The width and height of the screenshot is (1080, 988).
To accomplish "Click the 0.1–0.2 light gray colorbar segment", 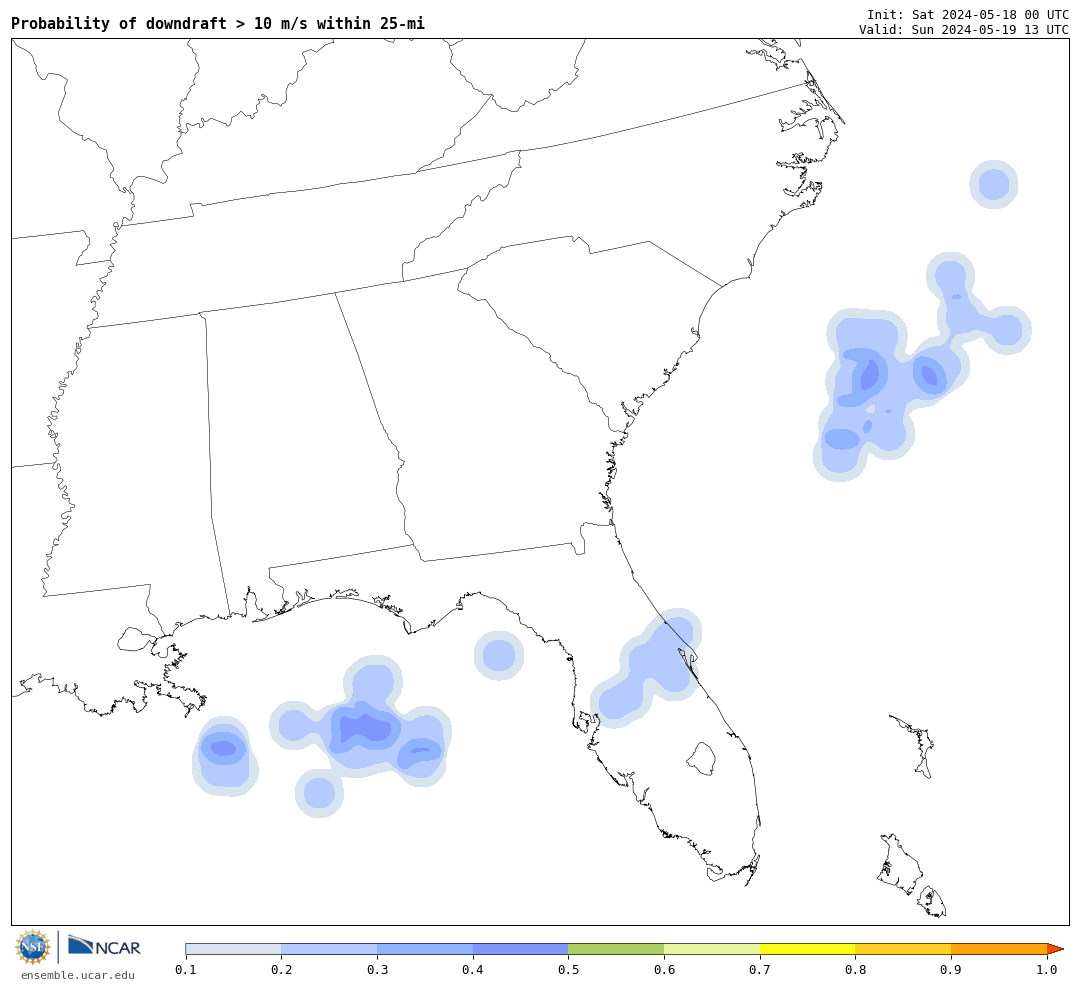I will pyautogui.click(x=233, y=949).
